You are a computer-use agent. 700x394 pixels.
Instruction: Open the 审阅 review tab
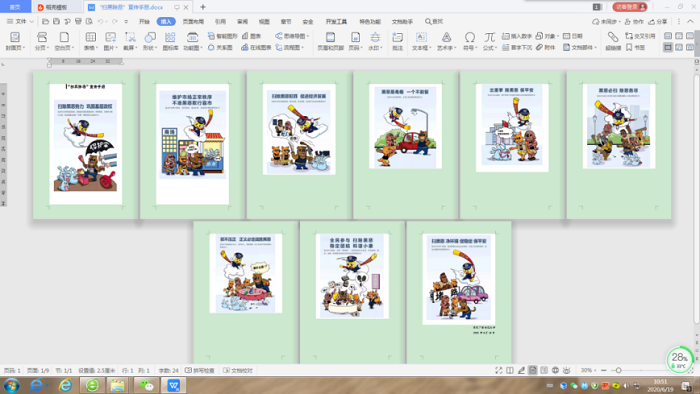tap(242, 21)
